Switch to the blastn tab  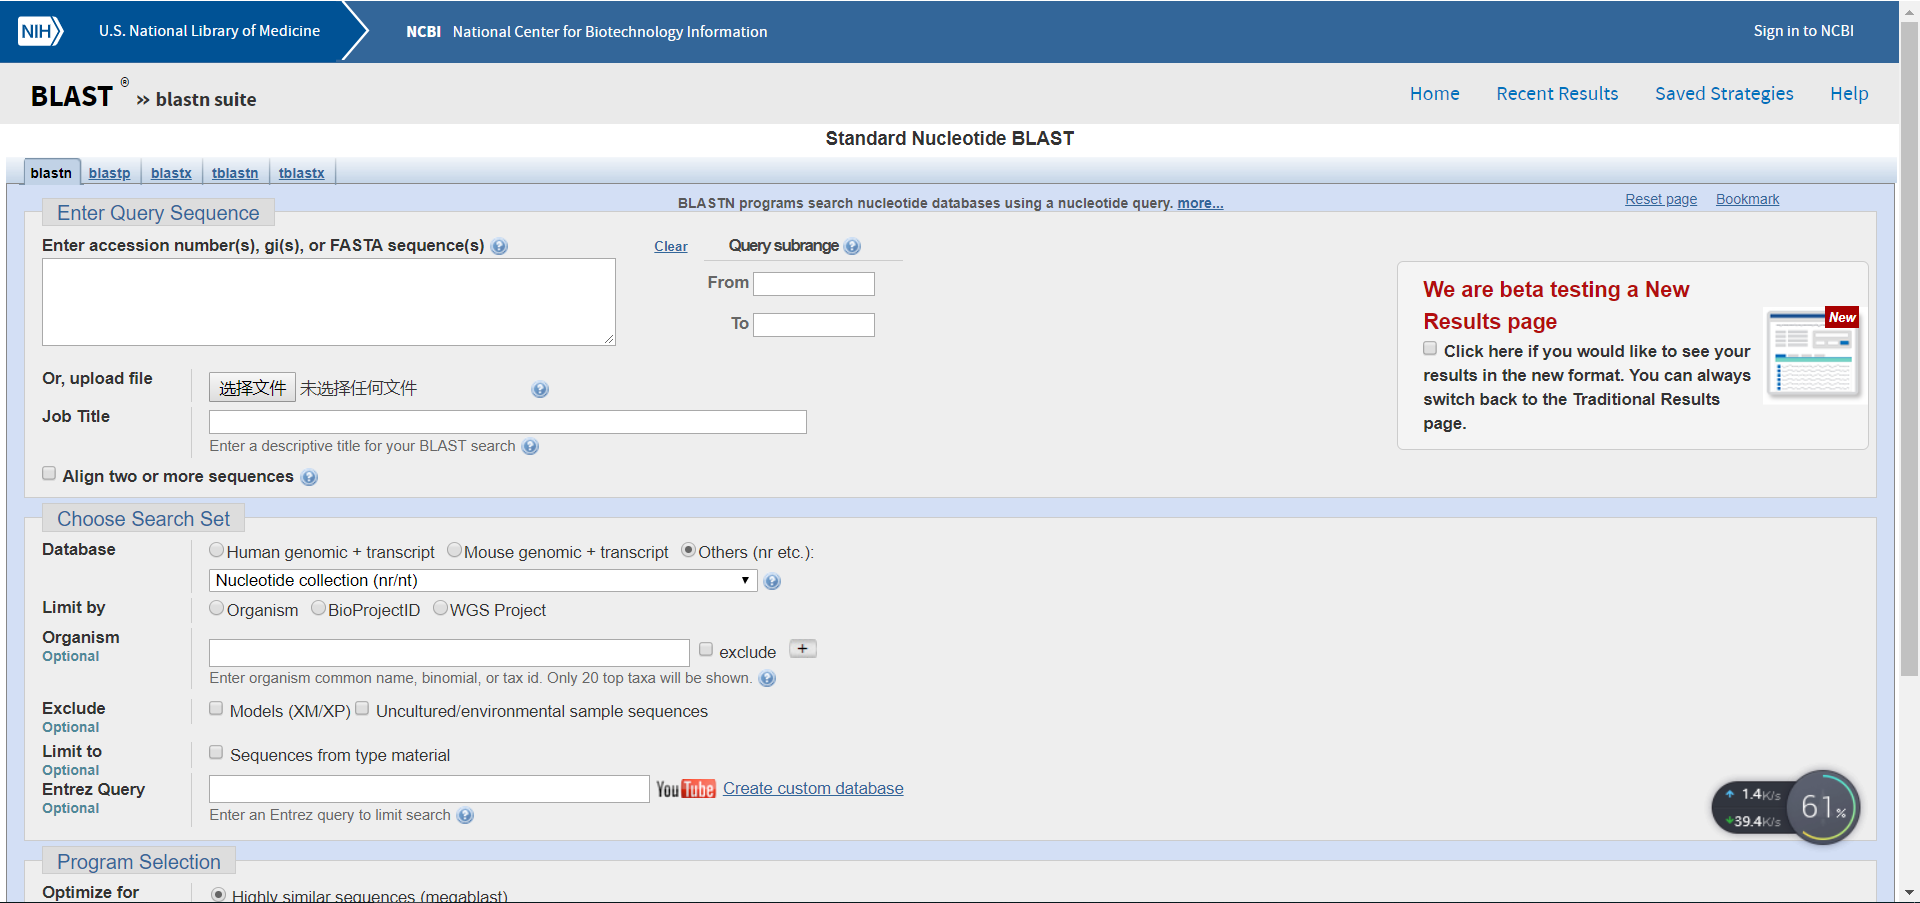pos(51,173)
